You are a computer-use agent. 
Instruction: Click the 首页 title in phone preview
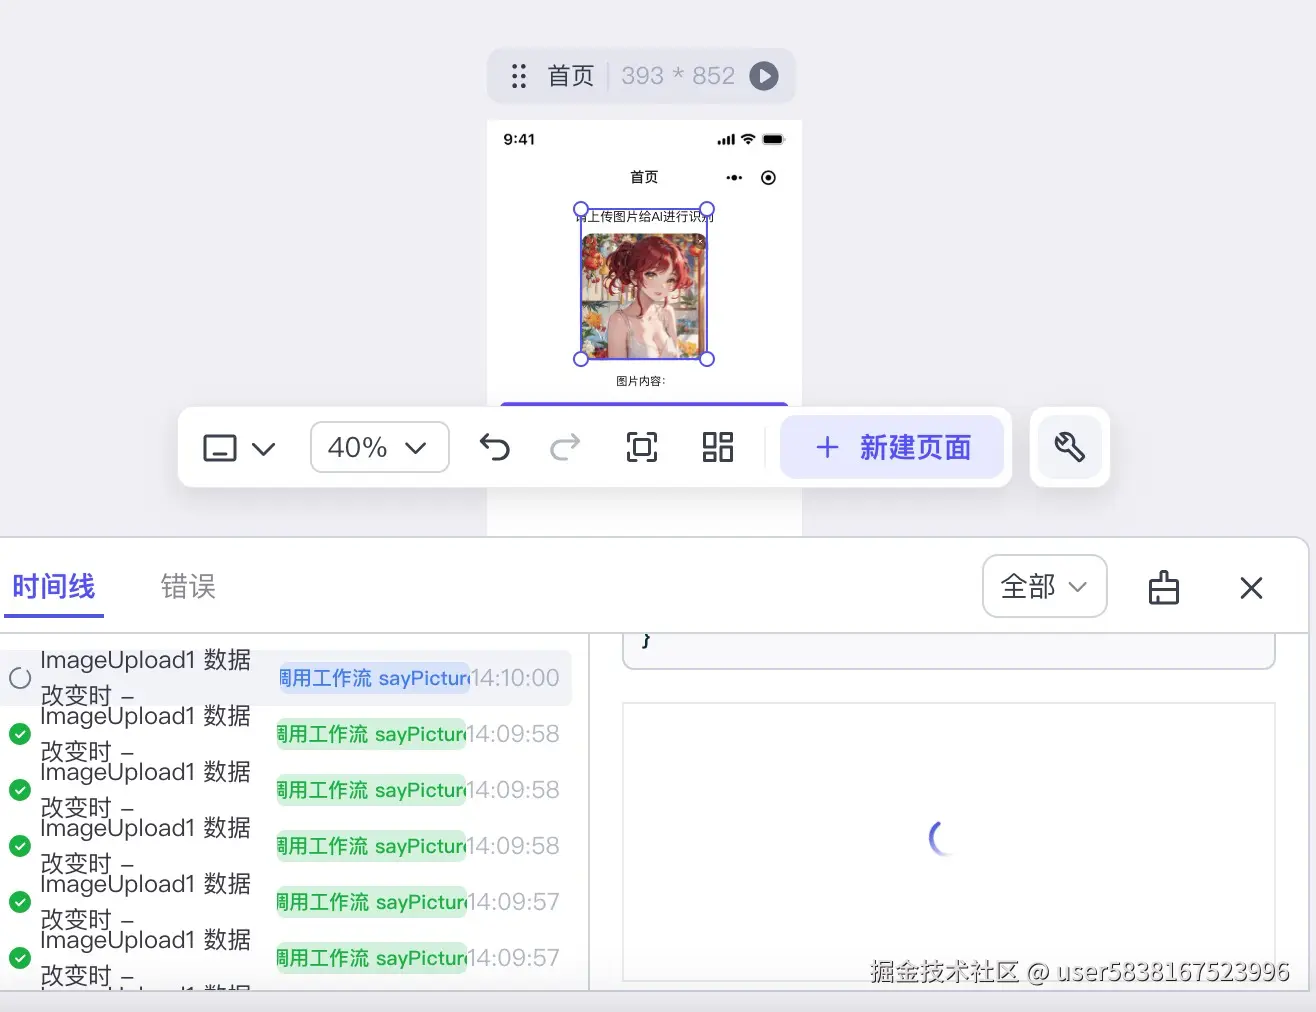coord(644,177)
